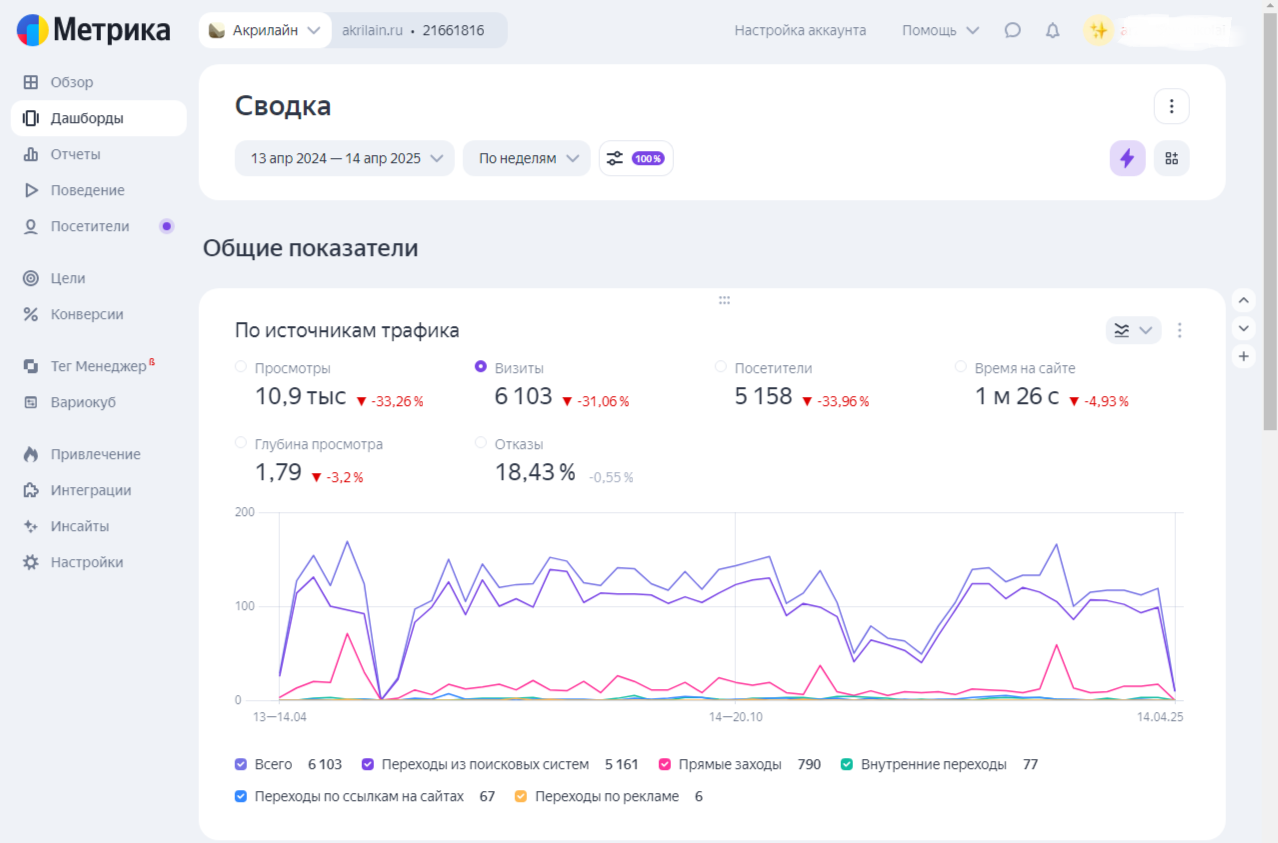Open the chat bubble icon
The image size is (1278, 843).
pyautogui.click(x=1012, y=30)
